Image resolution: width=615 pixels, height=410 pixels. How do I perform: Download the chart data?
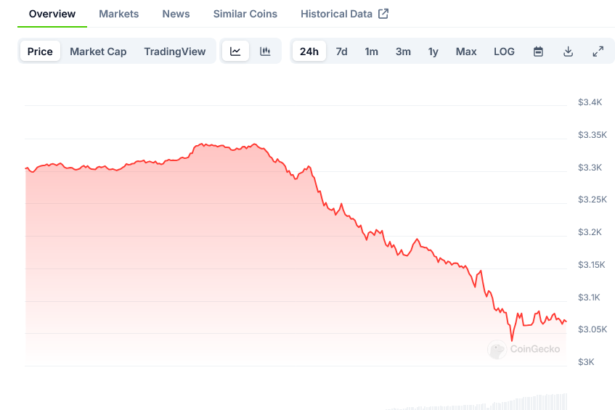pyautogui.click(x=568, y=51)
